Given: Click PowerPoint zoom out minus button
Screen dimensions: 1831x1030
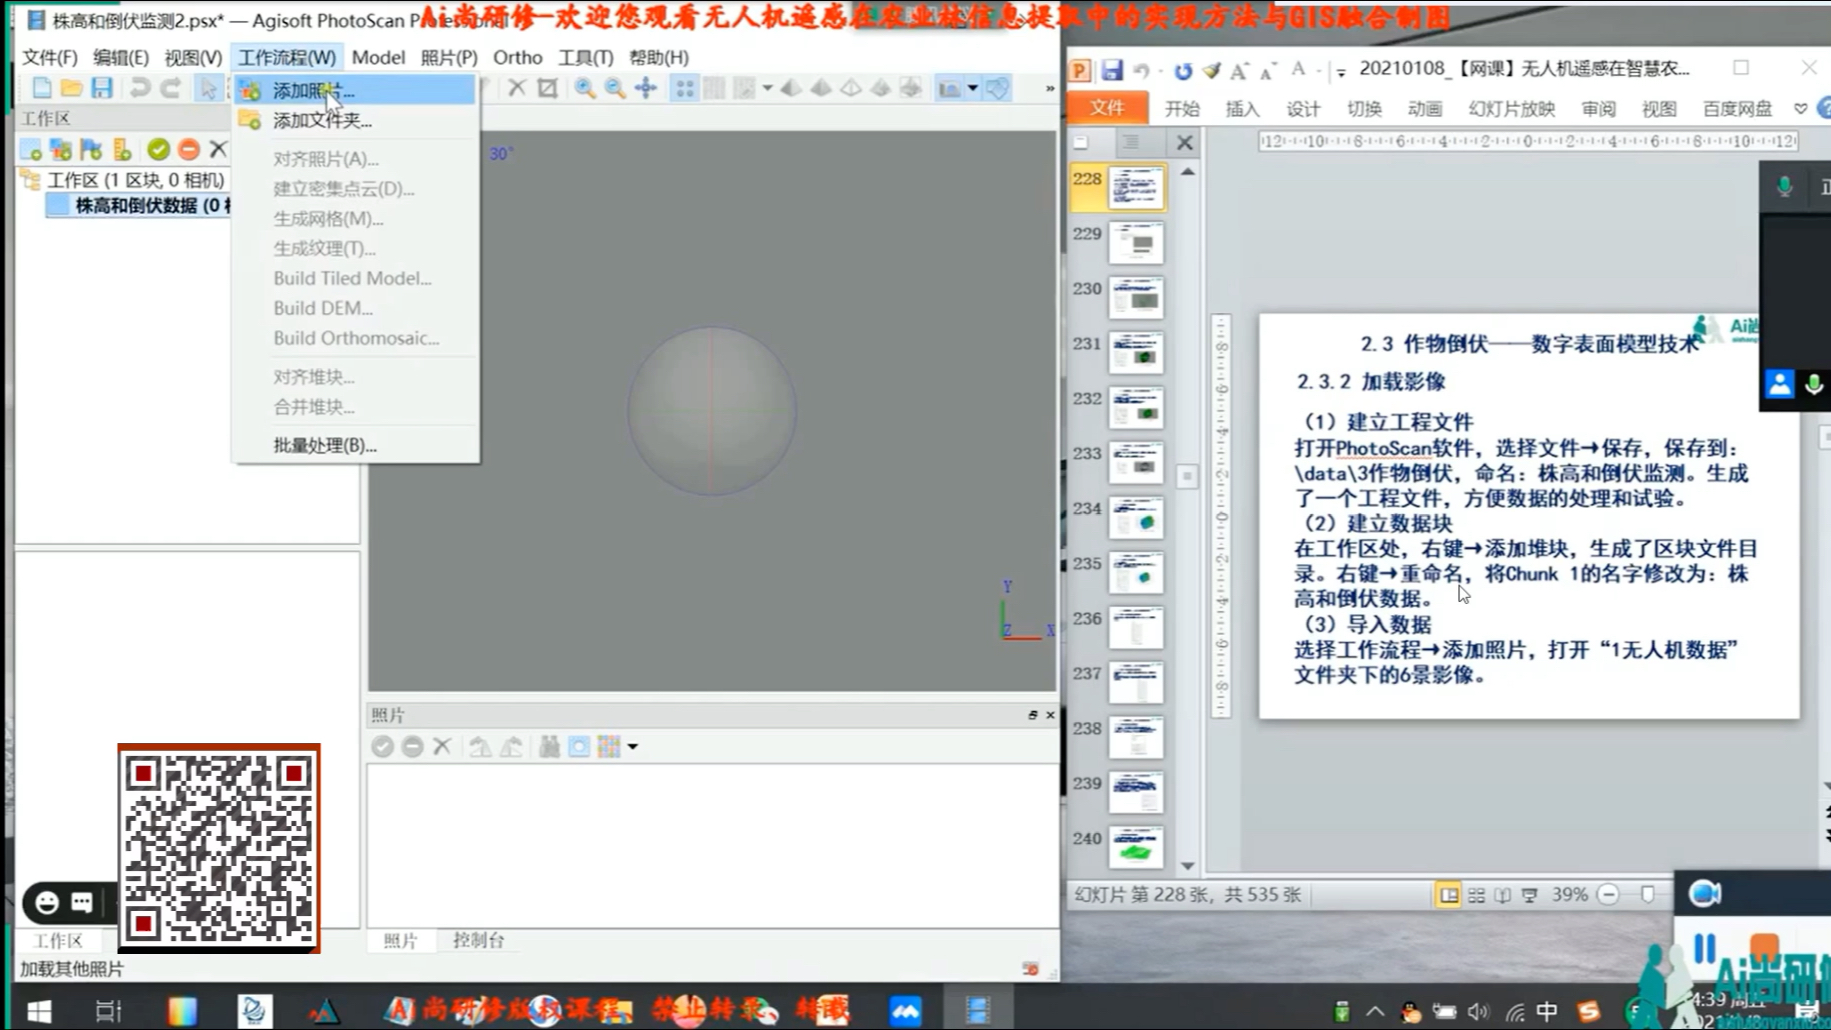Looking at the screenshot, I should pos(1608,895).
